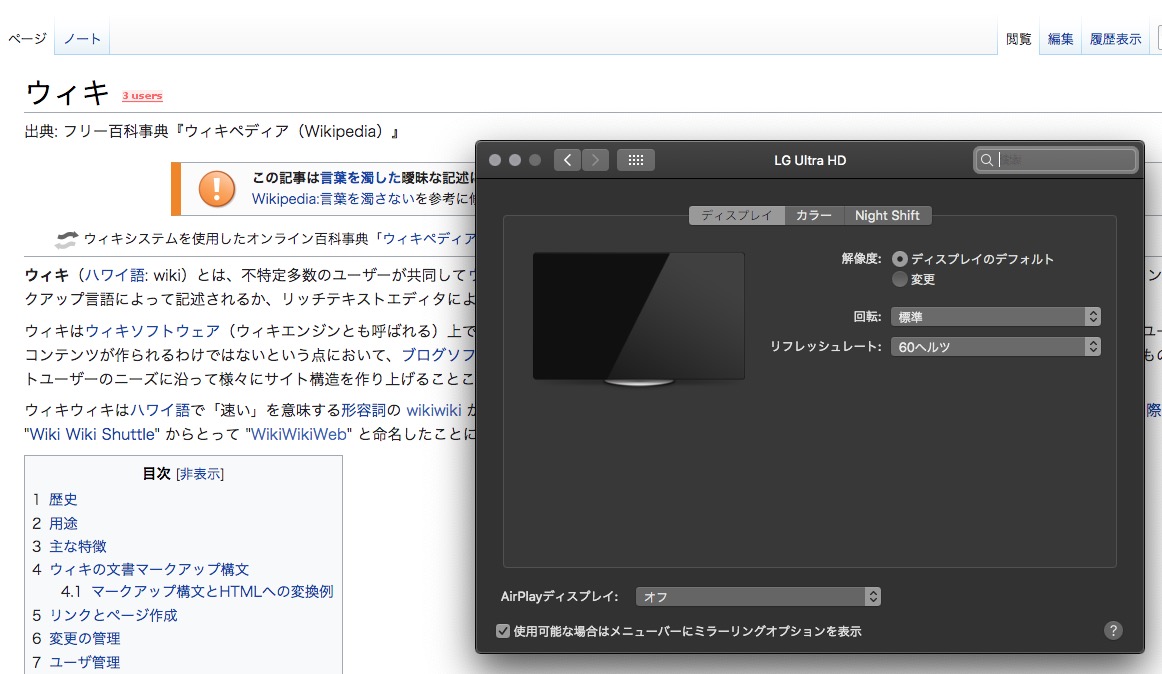Viewport: 1162px width, 674px height.
Task: Jump to subsection 4.1 マークアップ構文とHTMLへの変換例
Action: [212, 592]
